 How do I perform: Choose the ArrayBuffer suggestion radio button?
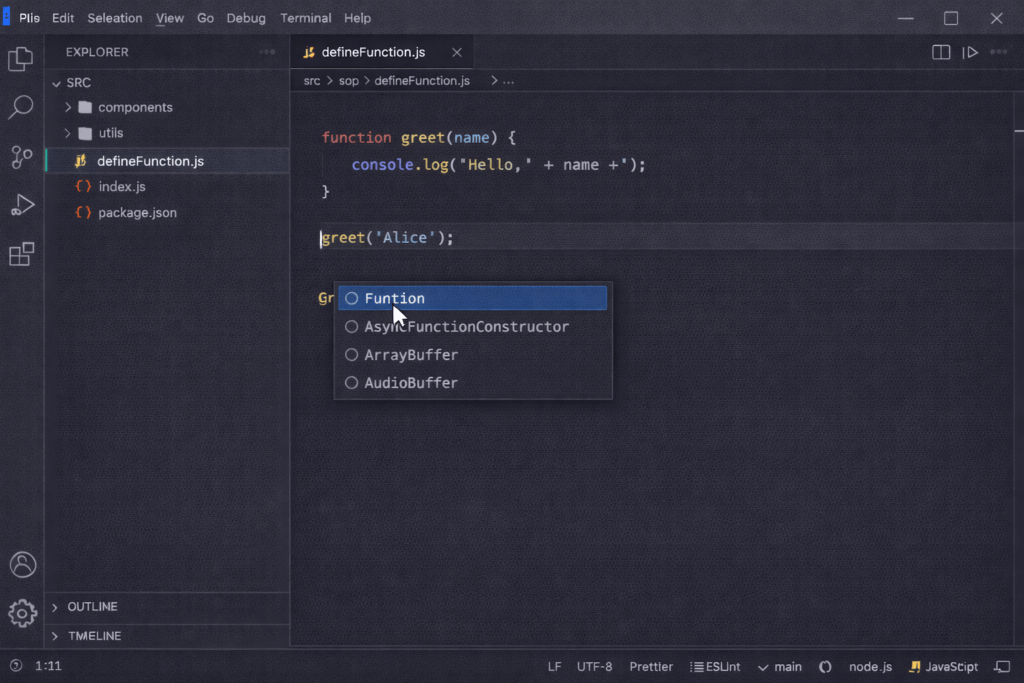click(x=352, y=354)
